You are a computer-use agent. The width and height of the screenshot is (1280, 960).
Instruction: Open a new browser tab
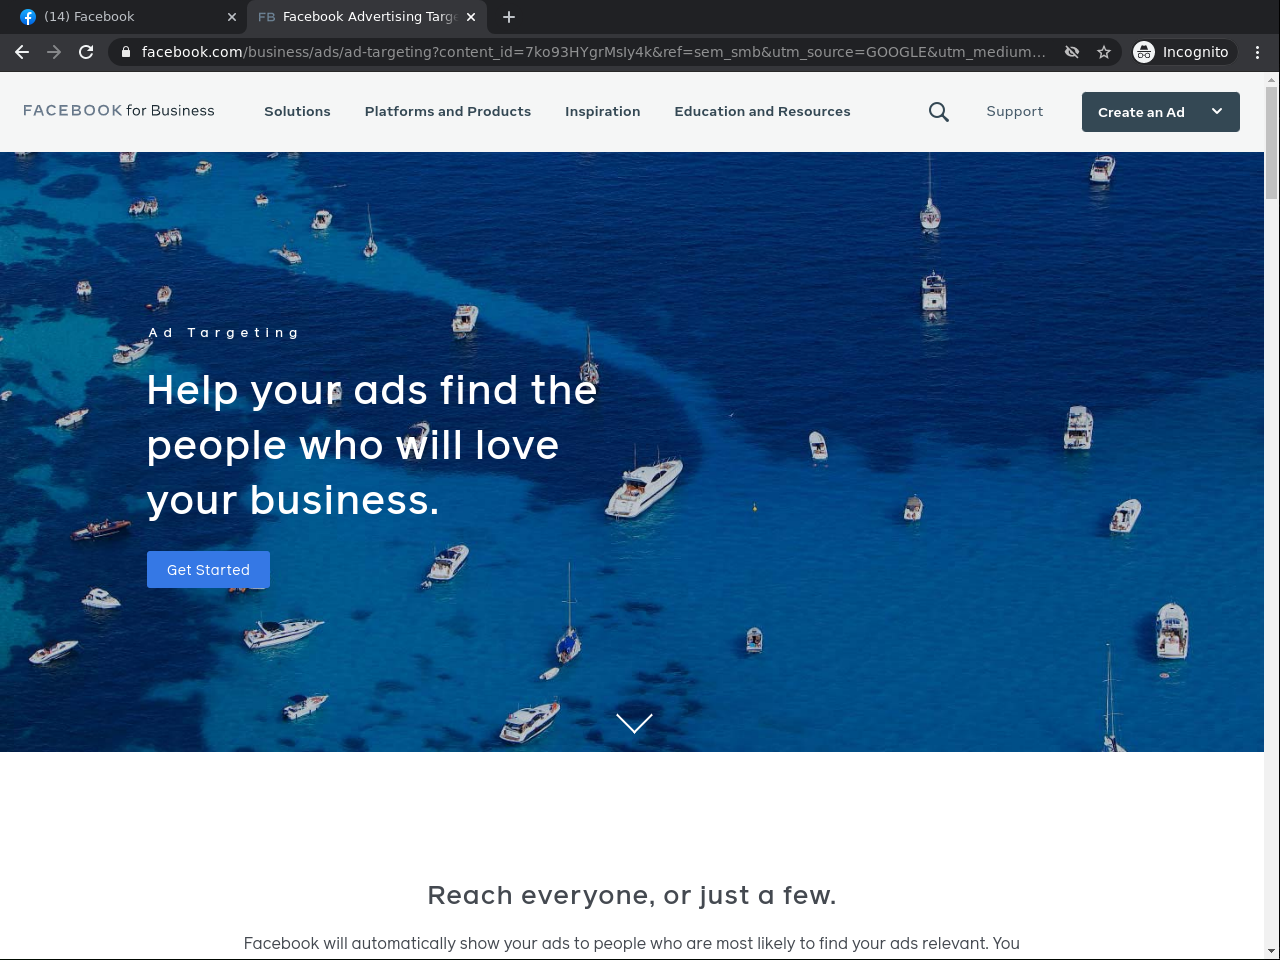(509, 17)
